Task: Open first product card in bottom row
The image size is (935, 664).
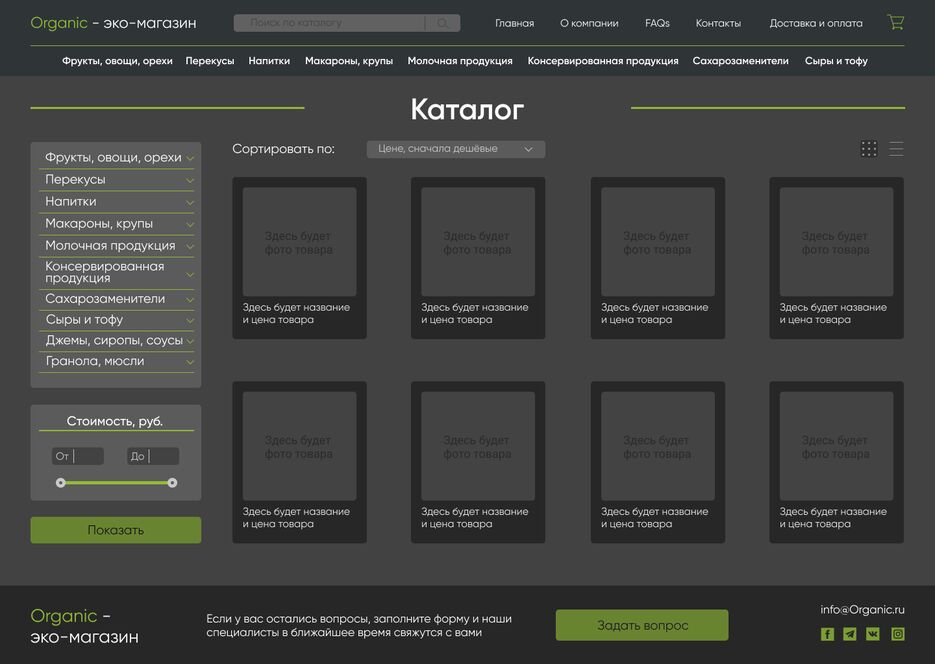Action: tap(299, 462)
